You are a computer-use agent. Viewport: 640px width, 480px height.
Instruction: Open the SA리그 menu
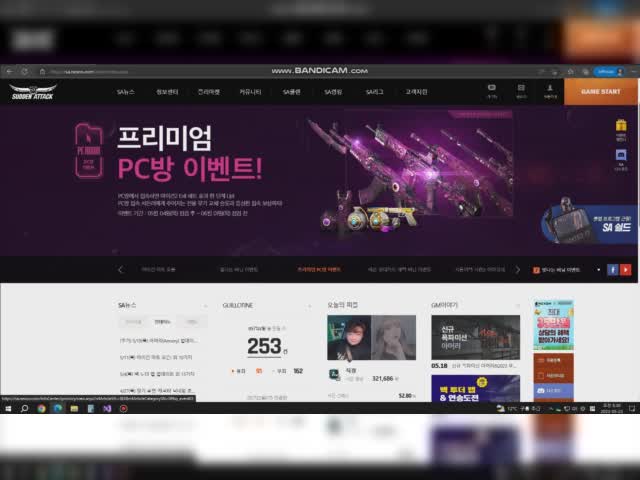click(374, 92)
